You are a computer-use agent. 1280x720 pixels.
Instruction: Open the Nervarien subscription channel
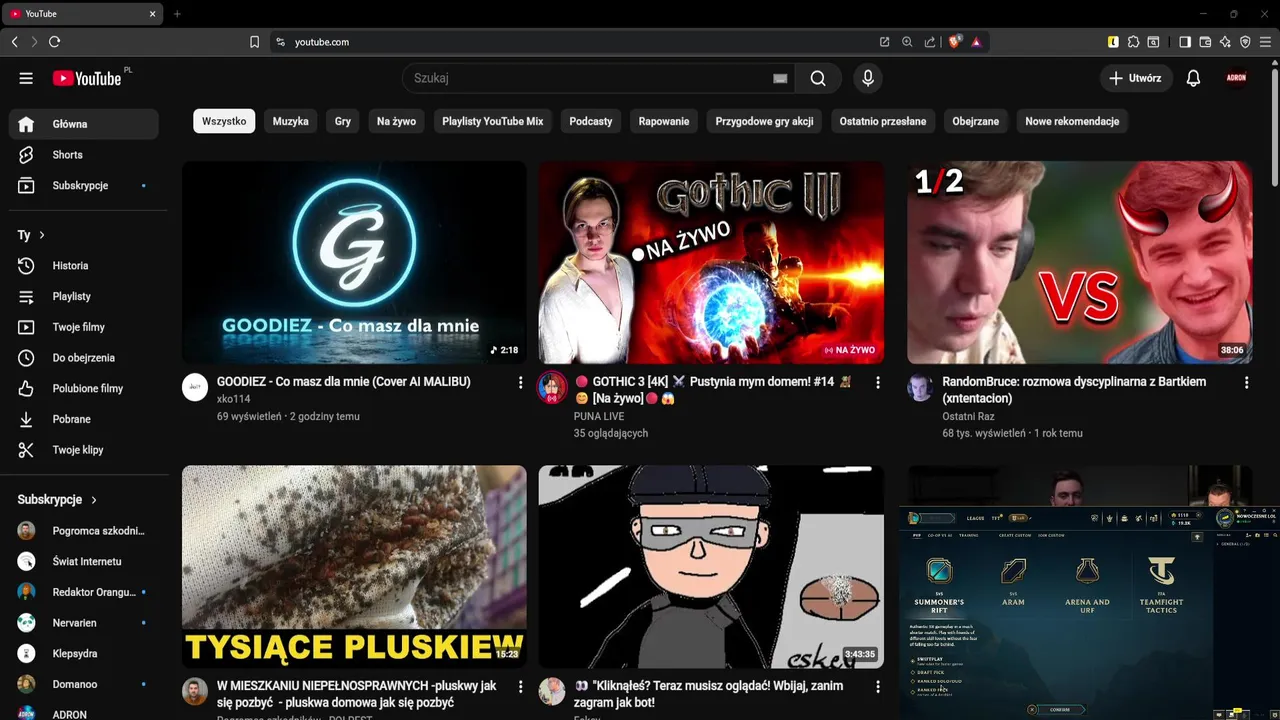pyautogui.click(x=84, y=623)
